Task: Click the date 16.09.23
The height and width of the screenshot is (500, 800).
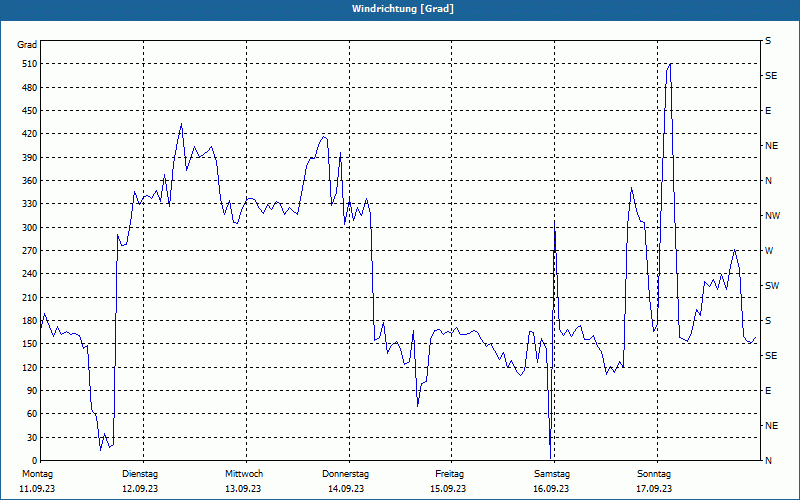Action: (x=551, y=489)
